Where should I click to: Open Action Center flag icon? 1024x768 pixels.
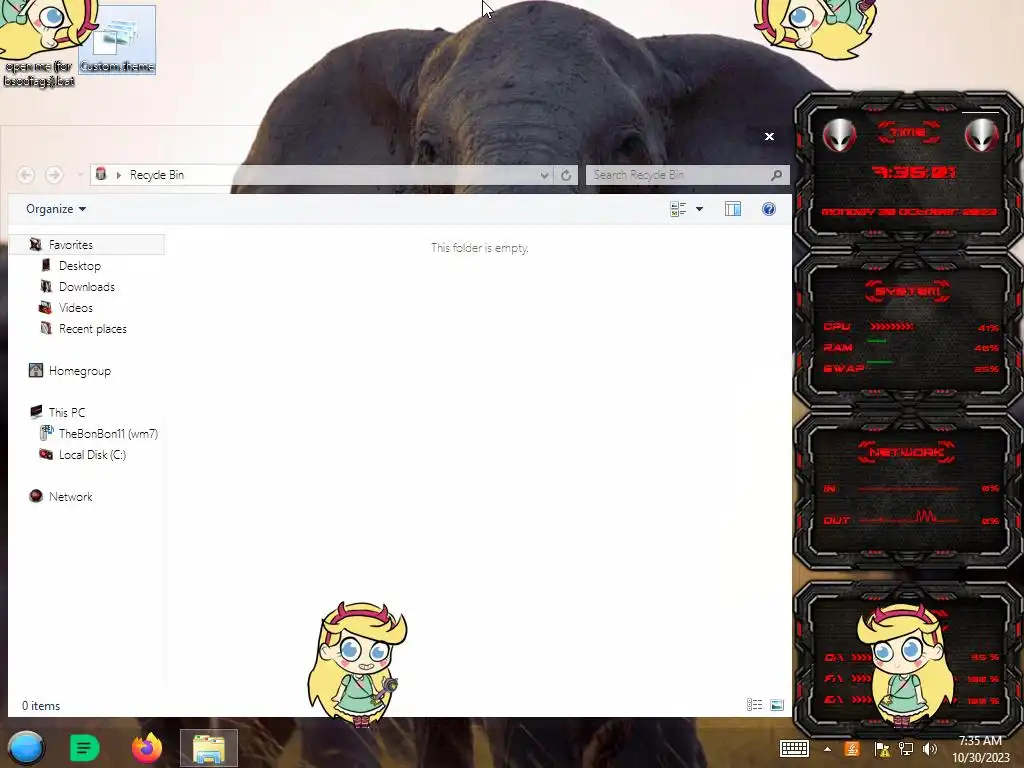[882, 749]
